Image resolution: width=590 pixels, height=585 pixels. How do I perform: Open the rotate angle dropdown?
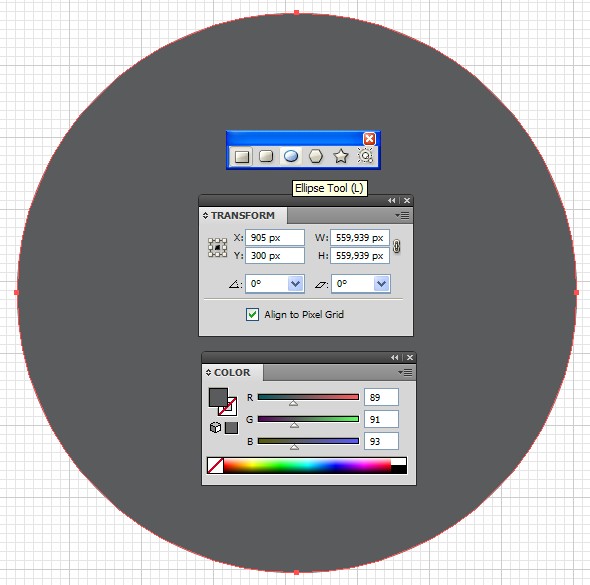(x=296, y=284)
